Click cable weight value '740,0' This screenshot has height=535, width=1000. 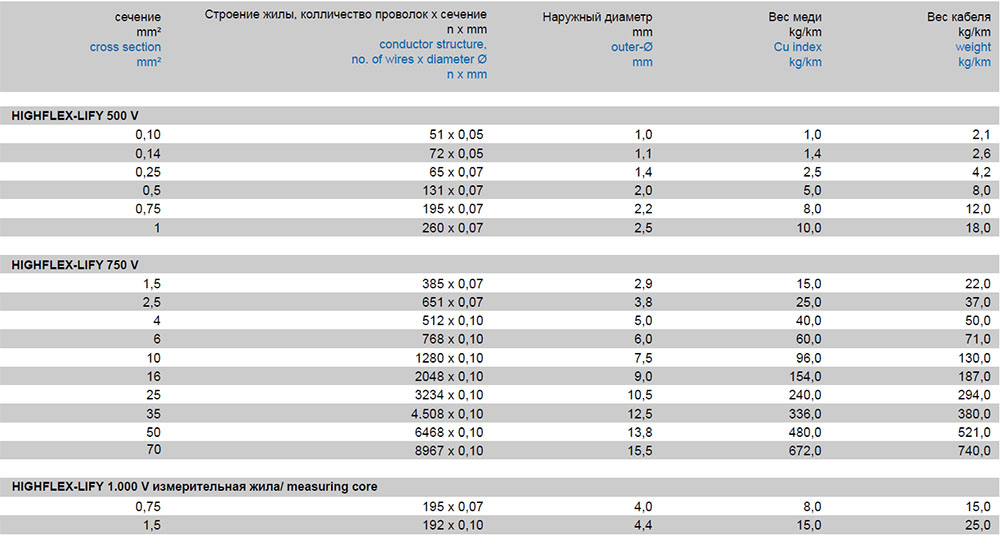point(975,451)
